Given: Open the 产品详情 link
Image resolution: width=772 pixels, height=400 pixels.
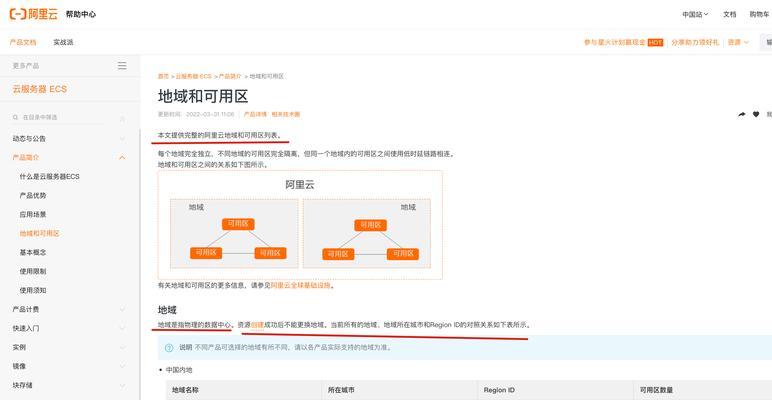Looking at the screenshot, I should [255, 114].
